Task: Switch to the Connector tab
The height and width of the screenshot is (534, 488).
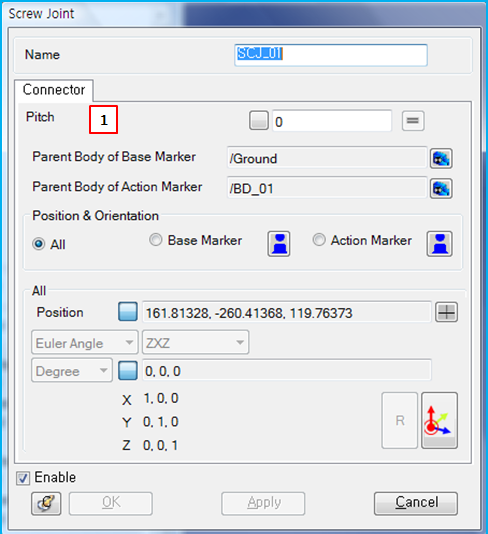Action: (54, 90)
